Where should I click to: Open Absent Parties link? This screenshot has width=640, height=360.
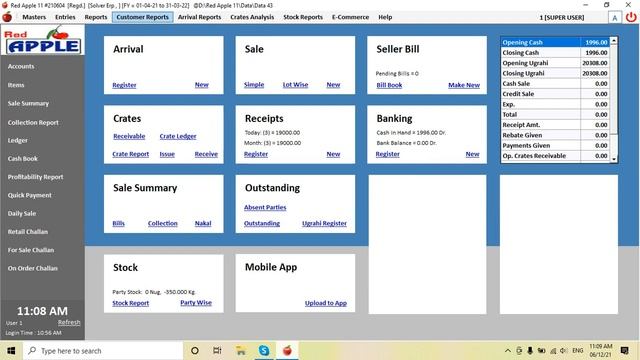coord(265,207)
